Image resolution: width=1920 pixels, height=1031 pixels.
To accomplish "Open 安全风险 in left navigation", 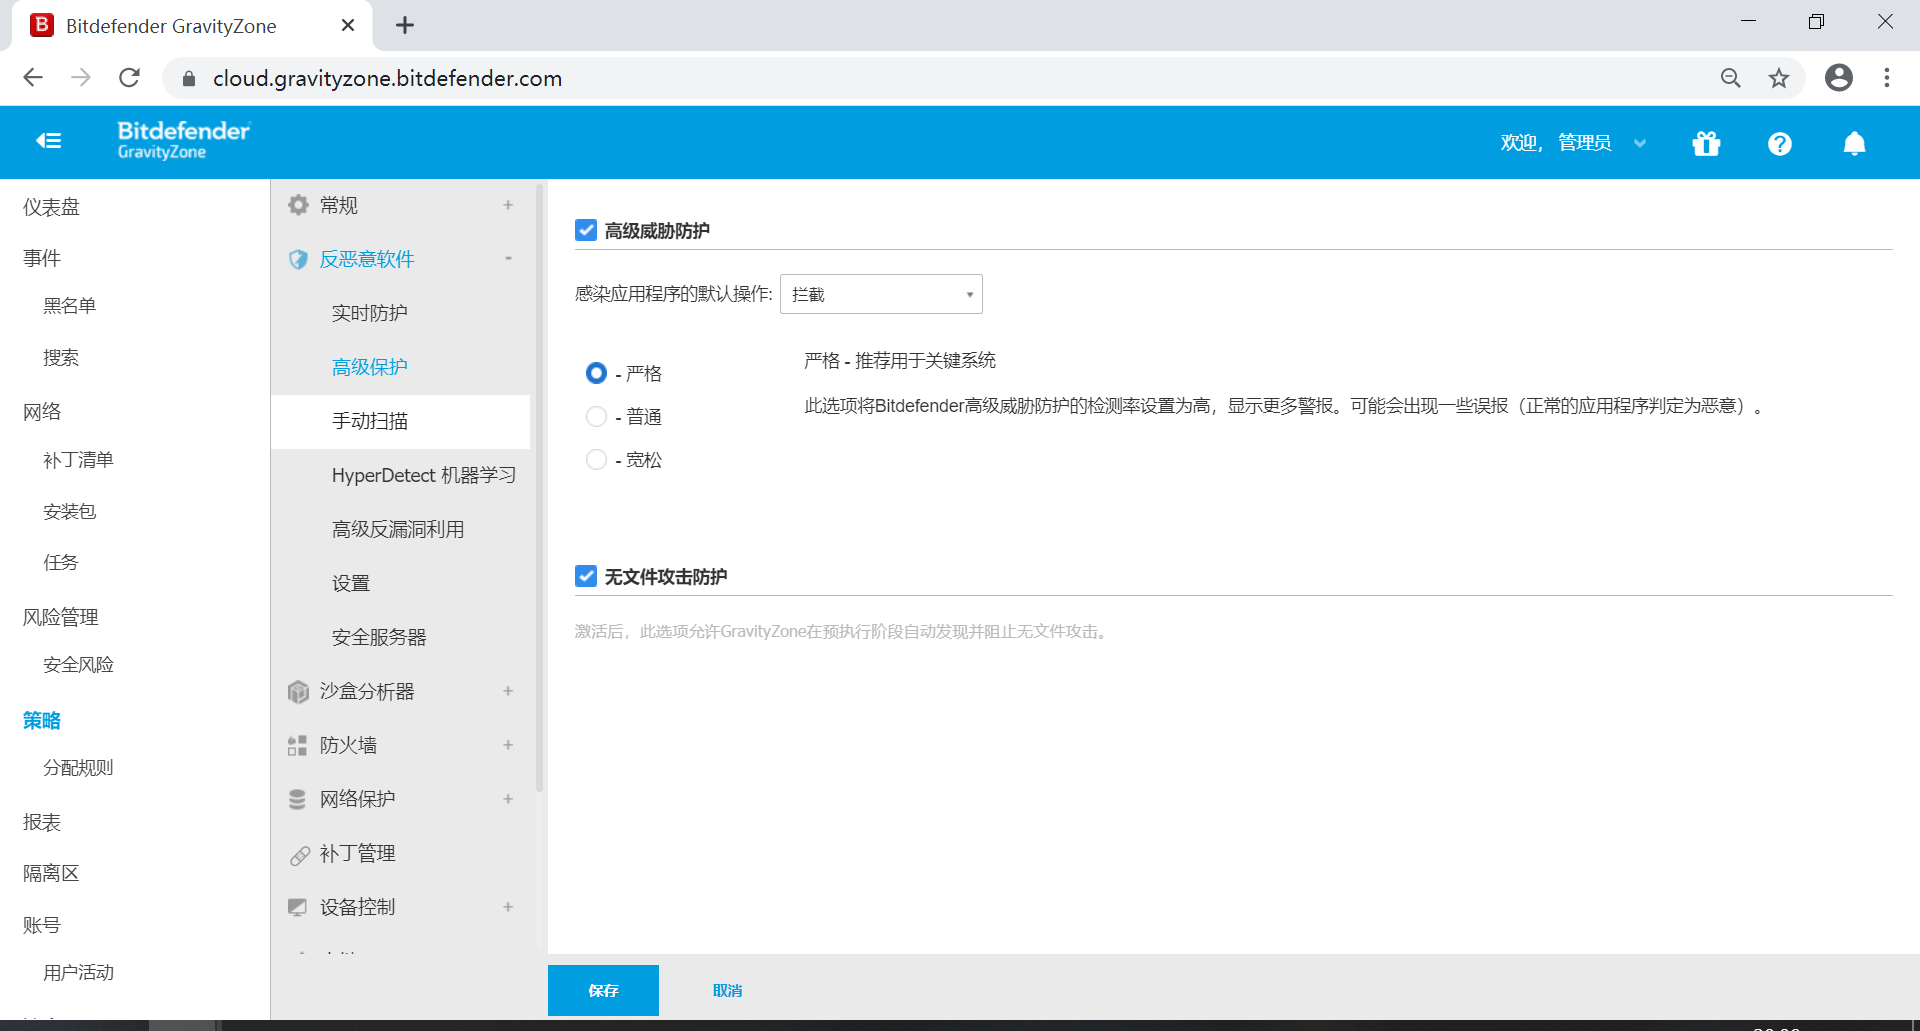I will (x=78, y=665).
